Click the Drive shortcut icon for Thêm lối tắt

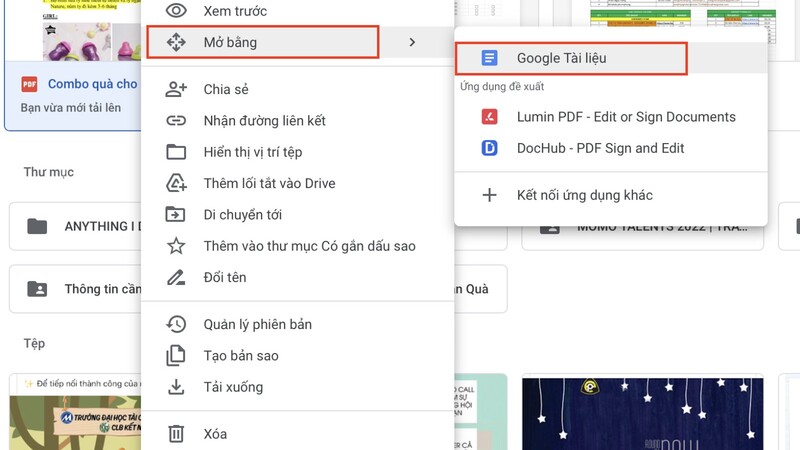(x=176, y=183)
